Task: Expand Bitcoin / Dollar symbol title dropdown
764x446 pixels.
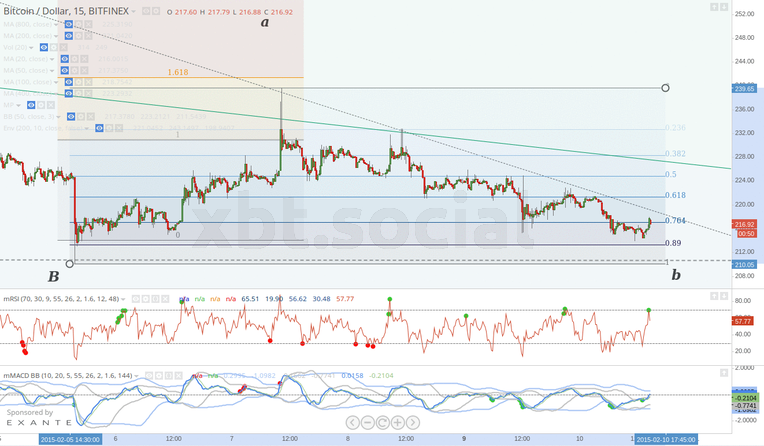Action: [x=134, y=10]
